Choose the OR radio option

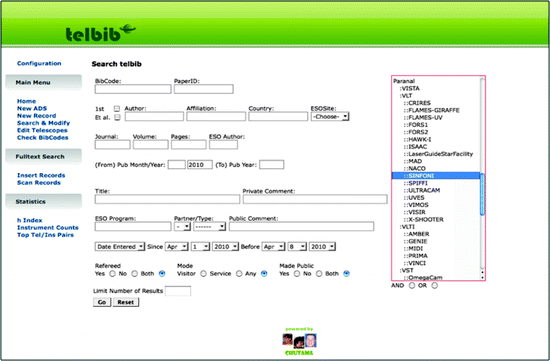tap(434, 286)
